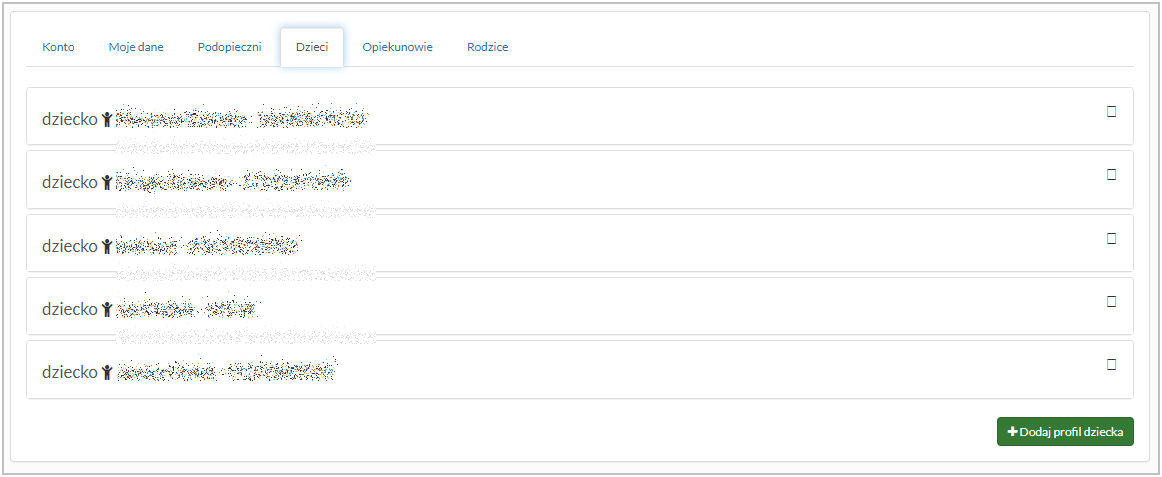The height and width of the screenshot is (477, 1162).
Task: Switch to the Rodzice tab
Action: pyautogui.click(x=487, y=47)
